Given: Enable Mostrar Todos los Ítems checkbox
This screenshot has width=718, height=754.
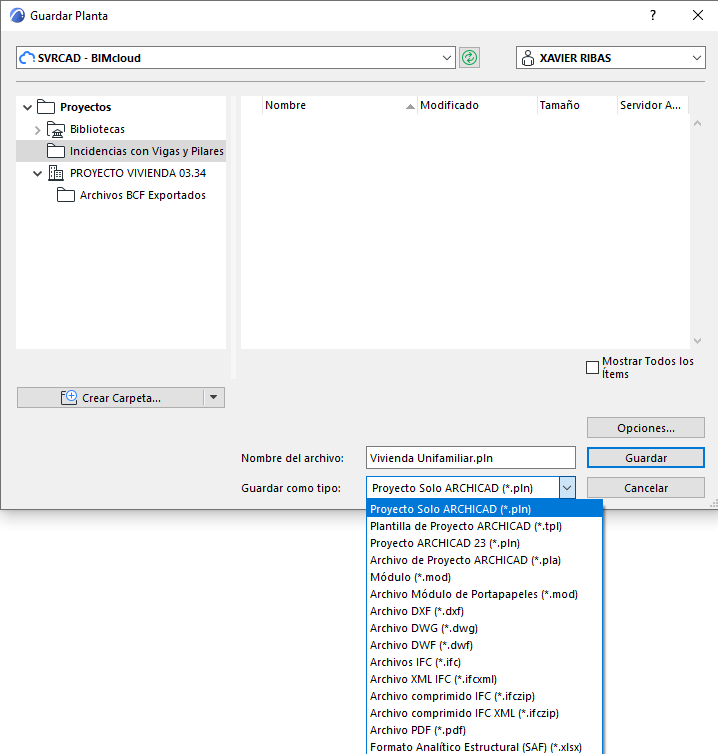Looking at the screenshot, I should pyautogui.click(x=592, y=367).
